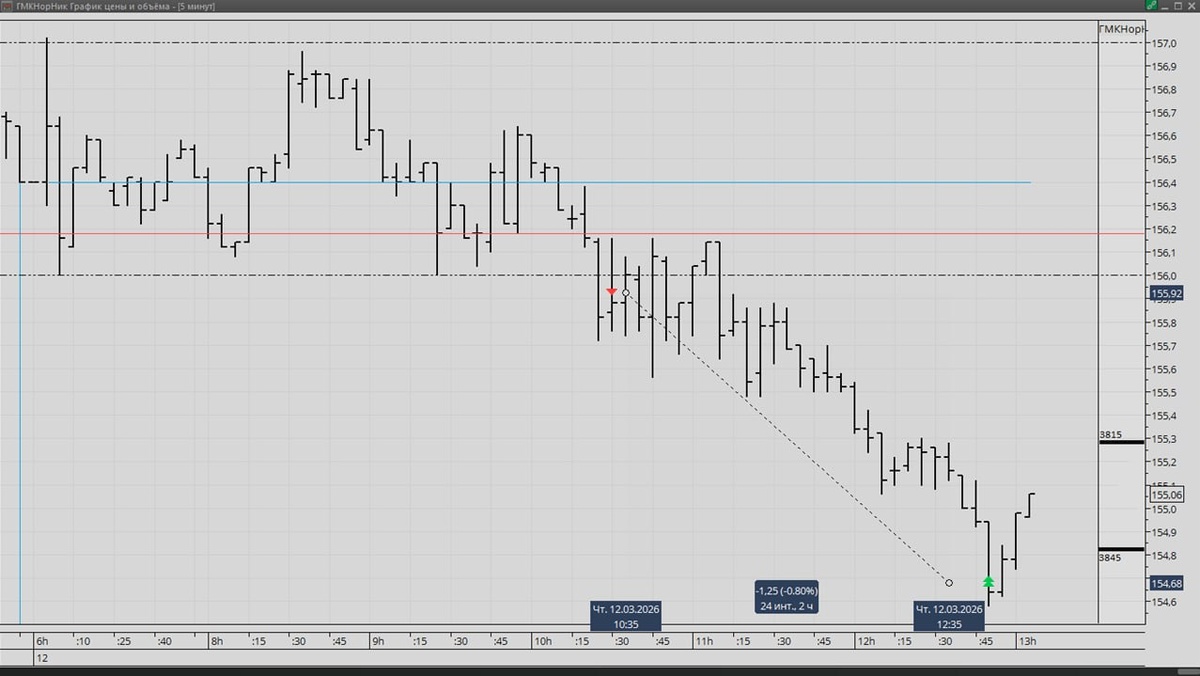
Task: Grab the ruler start handle near 10:35
Action: click(626, 293)
